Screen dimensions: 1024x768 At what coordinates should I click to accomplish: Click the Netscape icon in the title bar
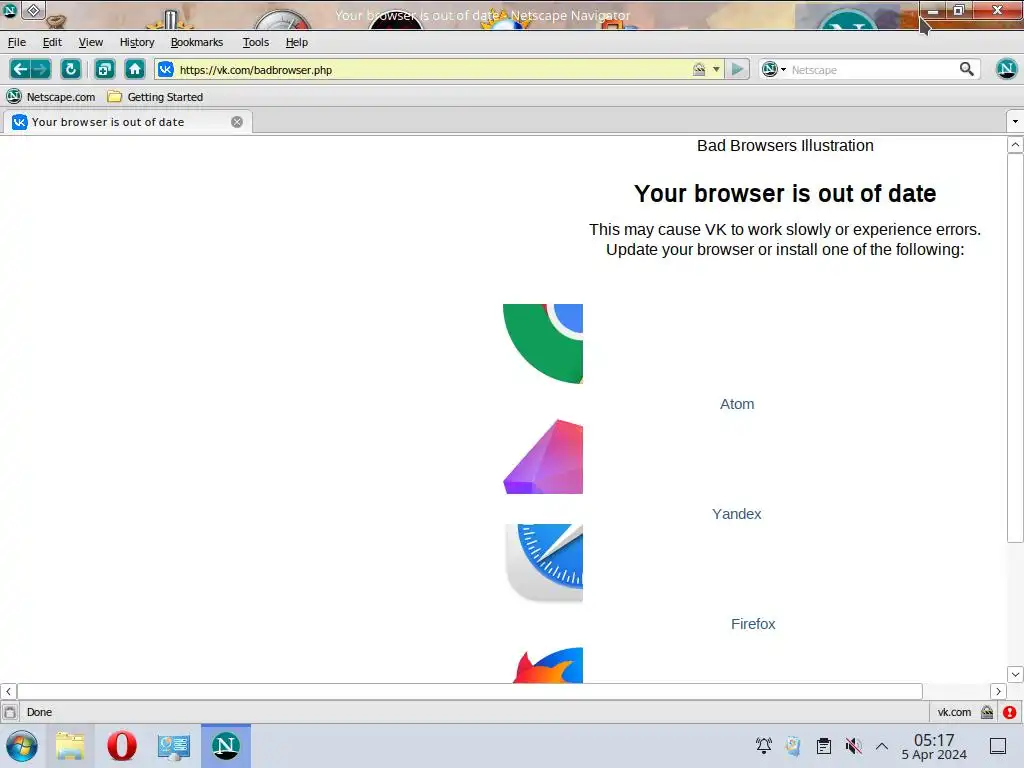[10, 10]
